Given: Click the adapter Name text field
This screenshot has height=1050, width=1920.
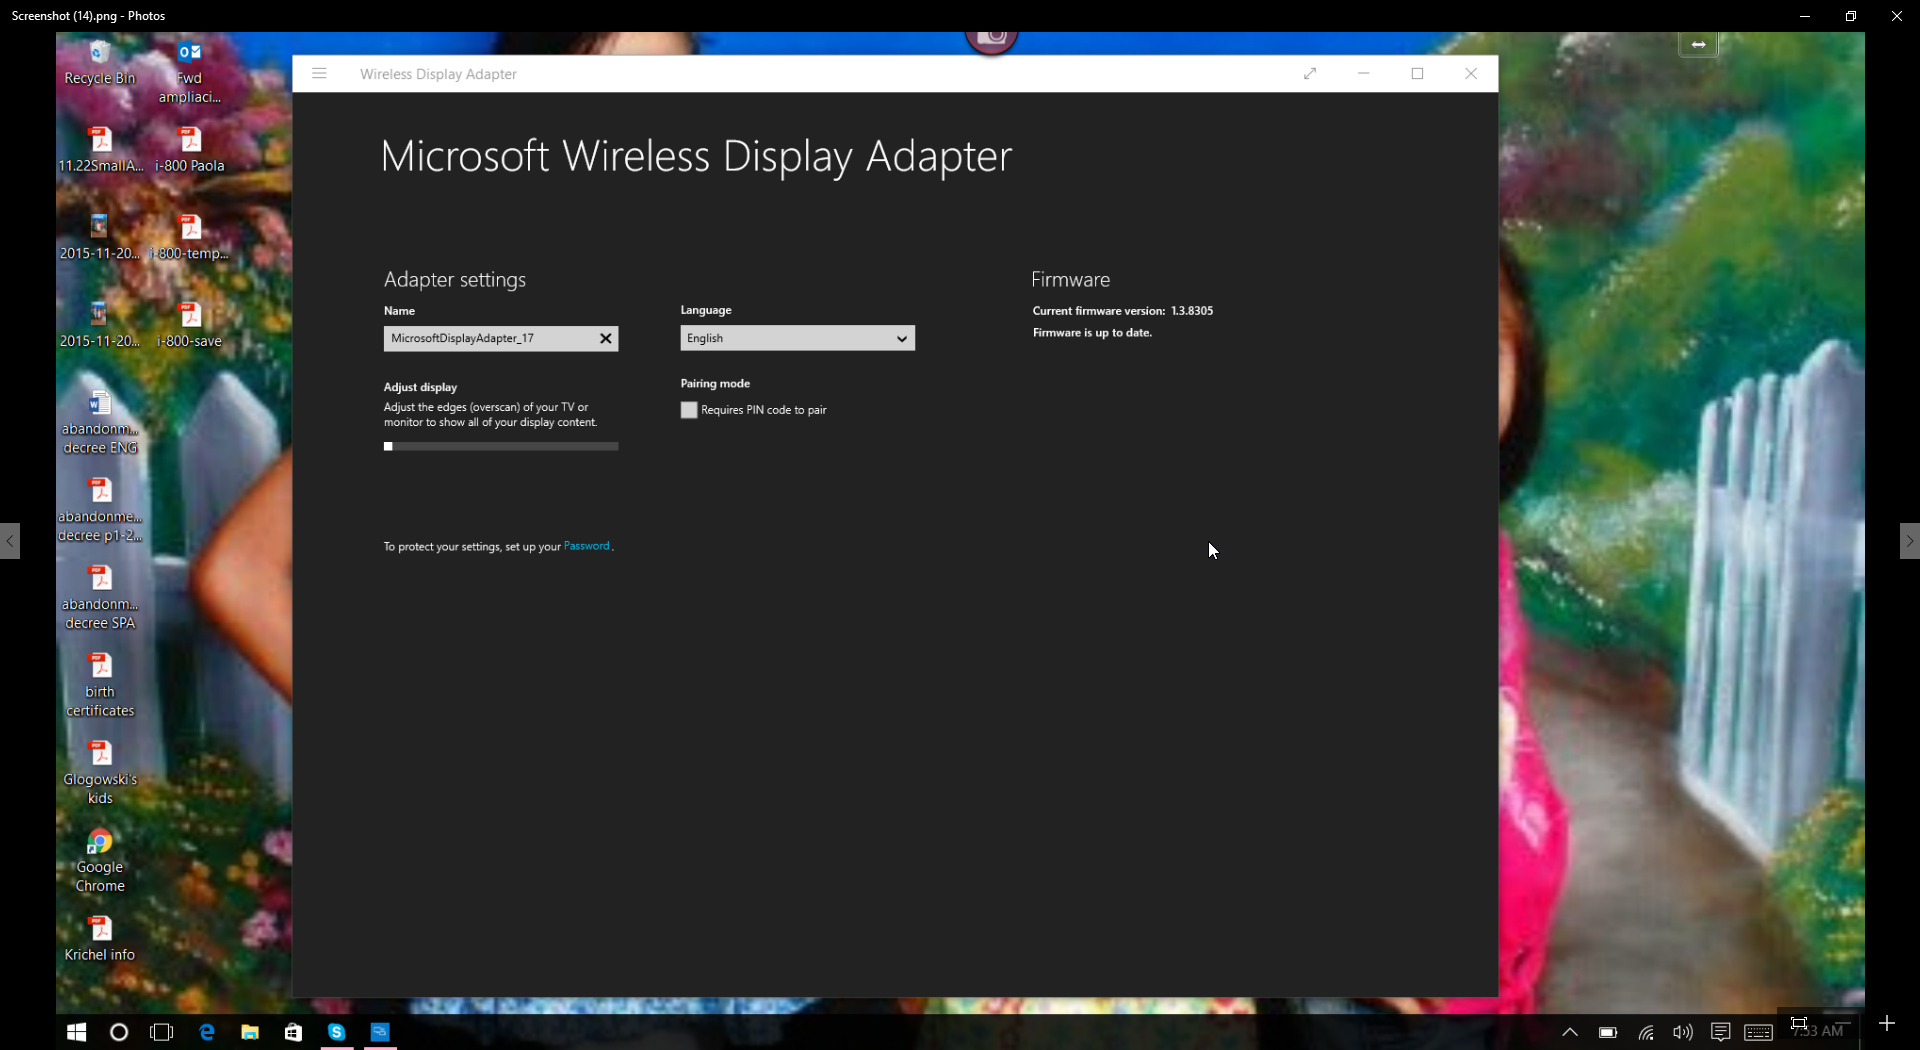Looking at the screenshot, I should 500,338.
